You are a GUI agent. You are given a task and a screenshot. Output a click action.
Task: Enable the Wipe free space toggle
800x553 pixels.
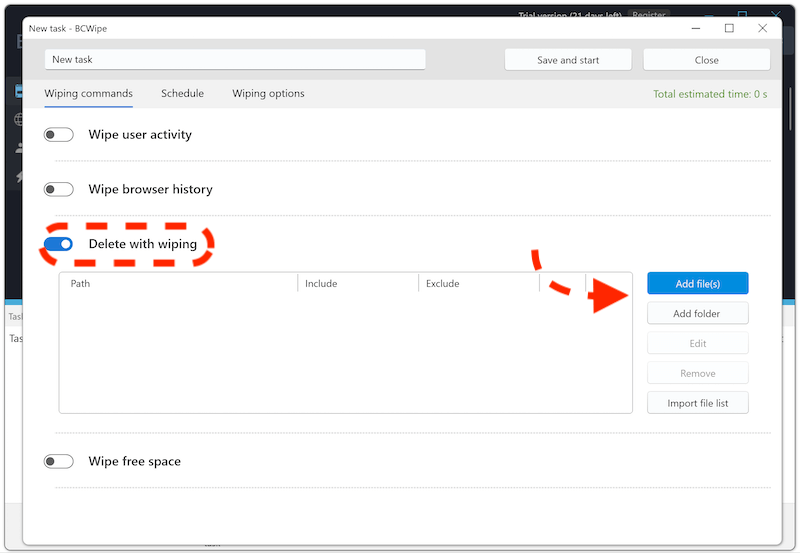click(59, 461)
